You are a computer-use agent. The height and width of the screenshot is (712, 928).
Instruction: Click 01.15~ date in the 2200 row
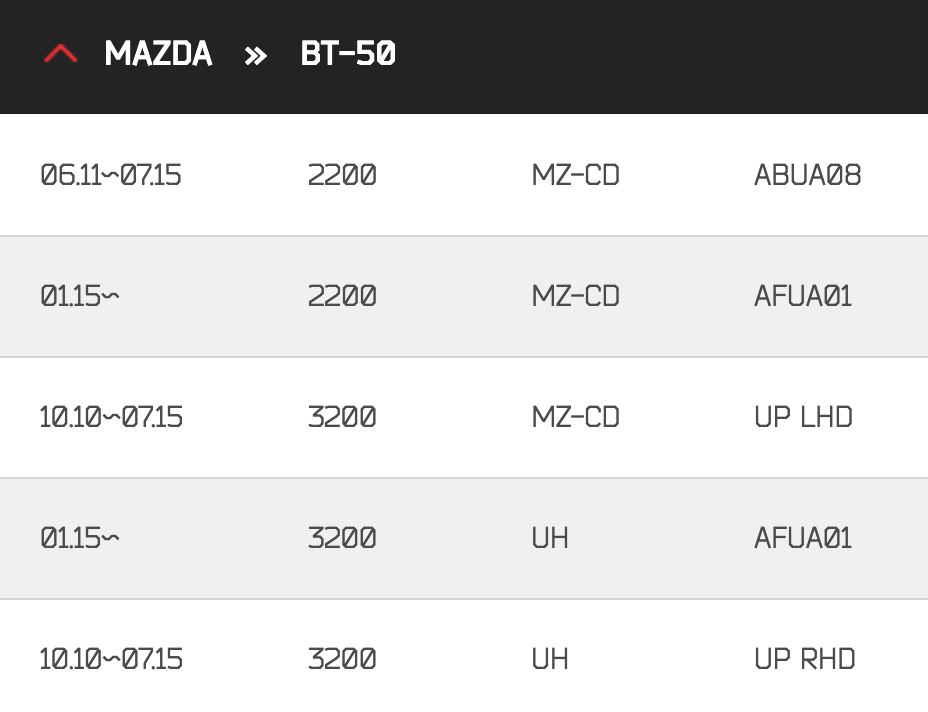(80, 296)
